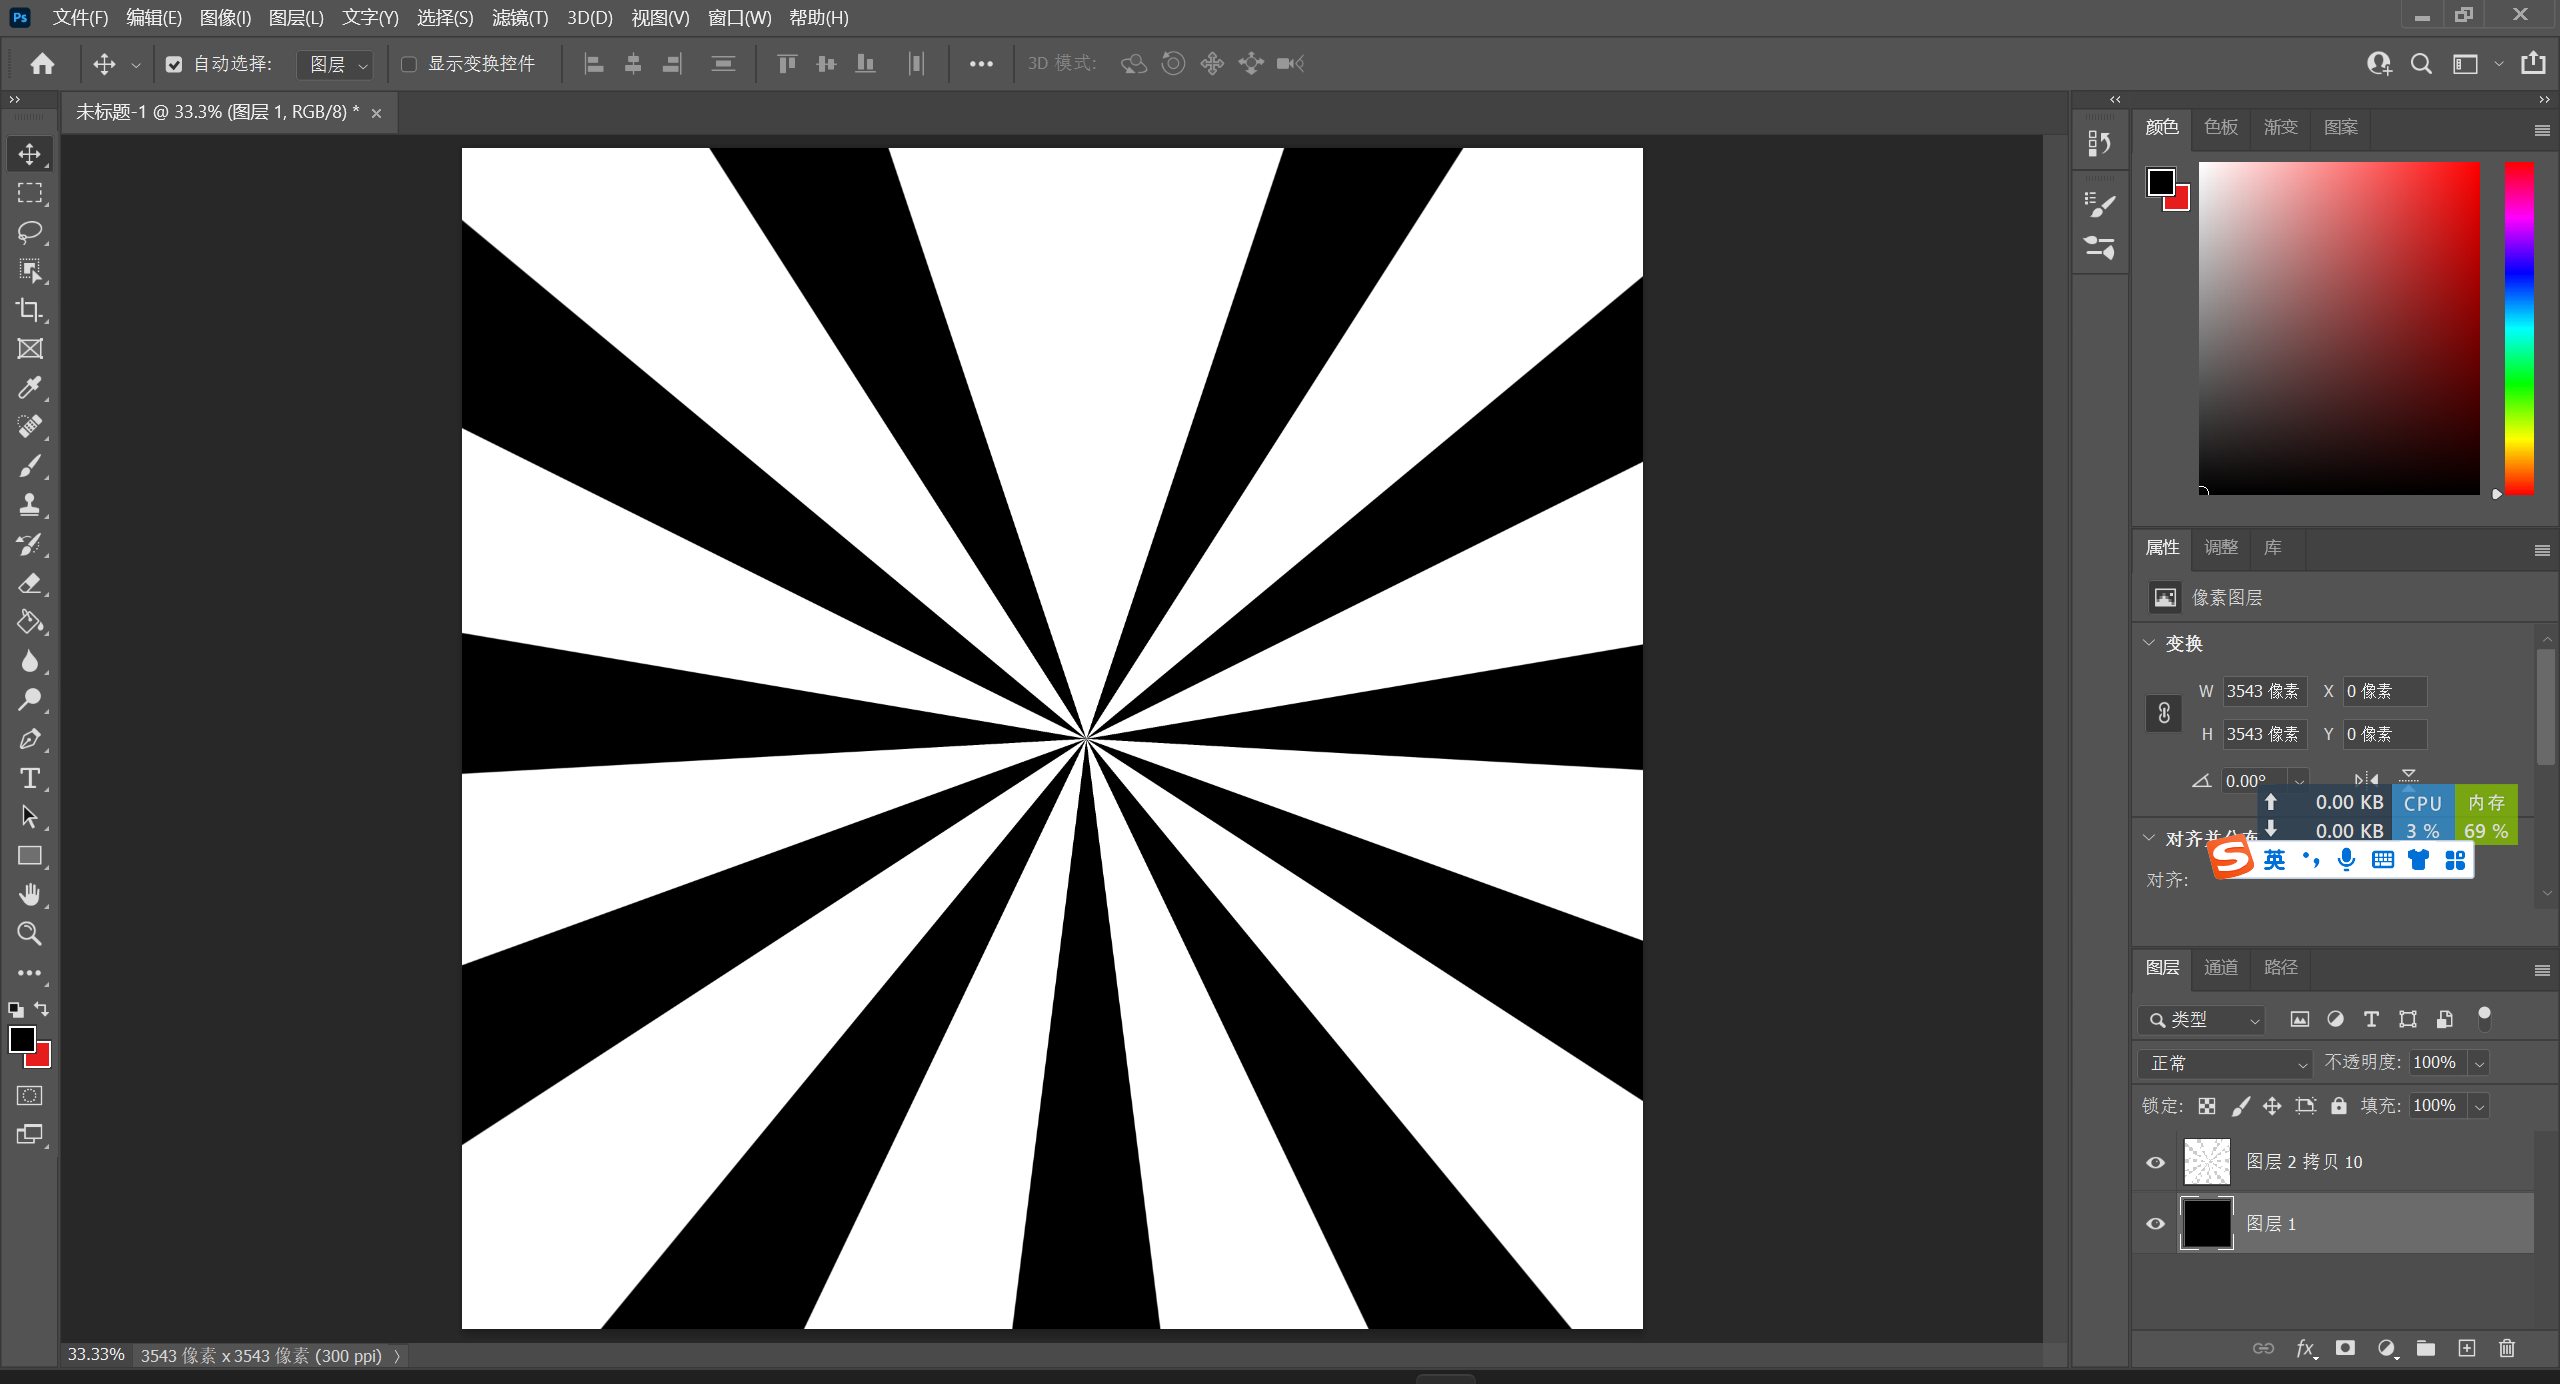
Task: Select the Hand tool
Action: coord(29,894)
